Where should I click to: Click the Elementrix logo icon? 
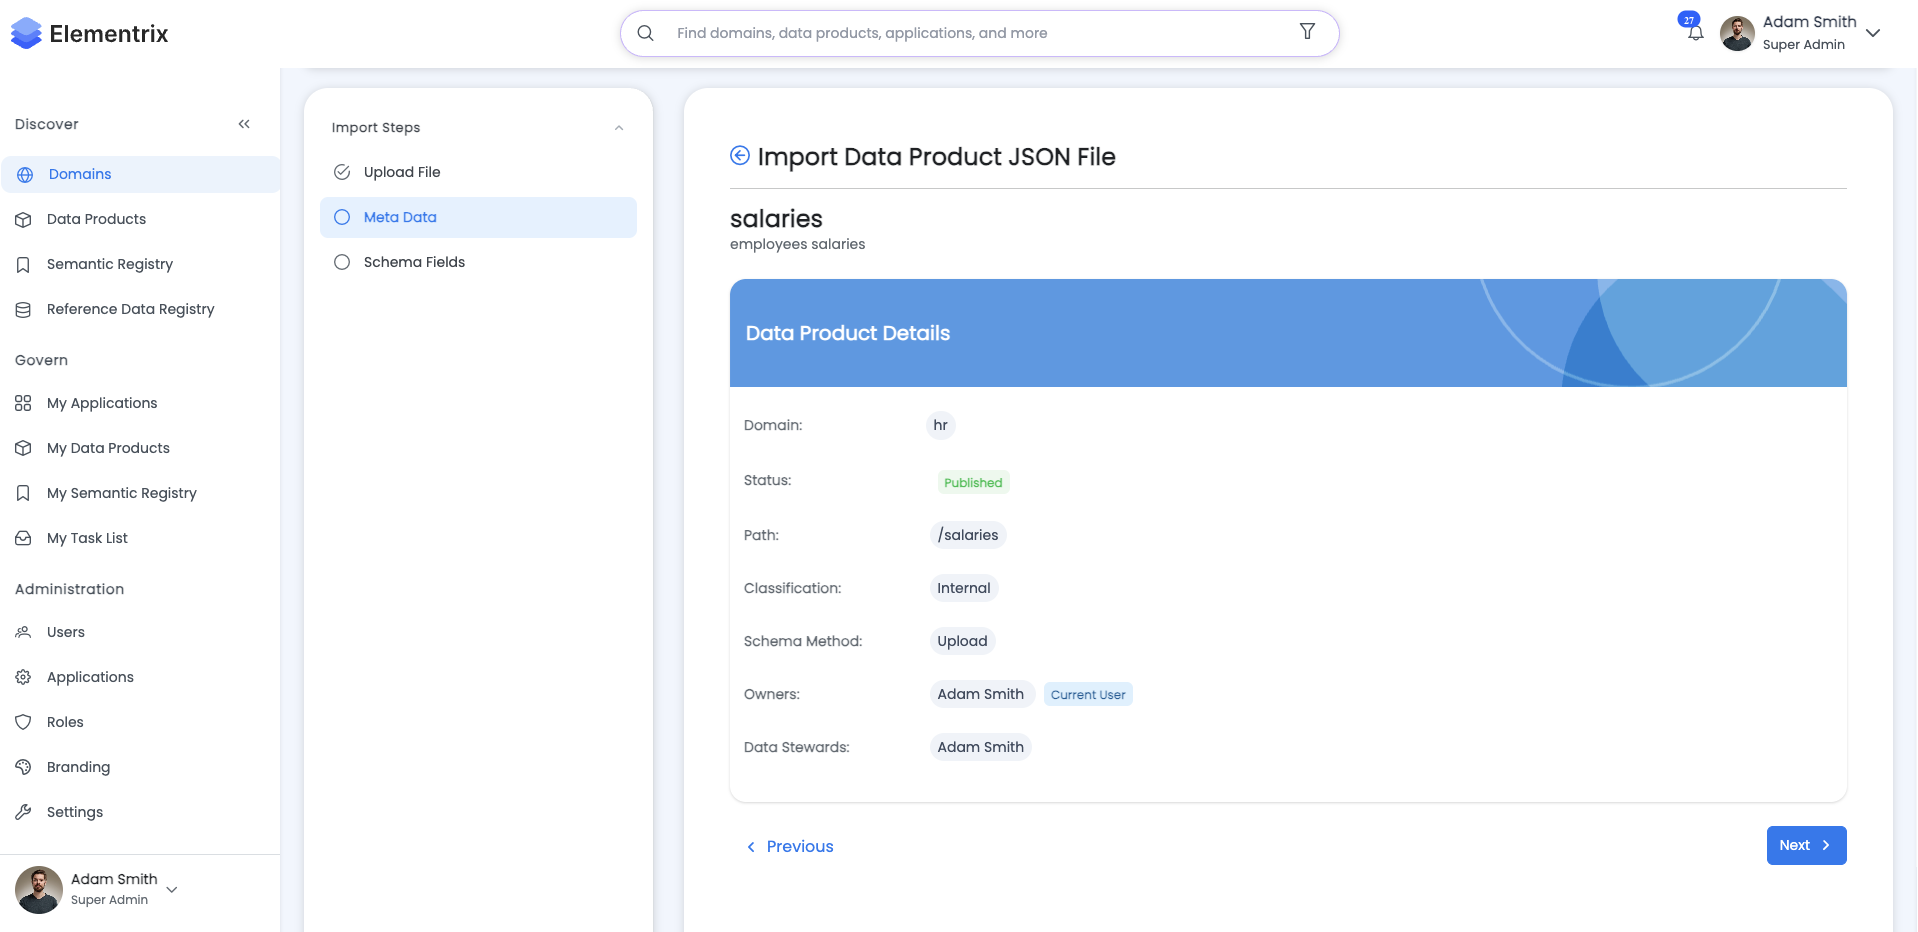pos(26,33)
